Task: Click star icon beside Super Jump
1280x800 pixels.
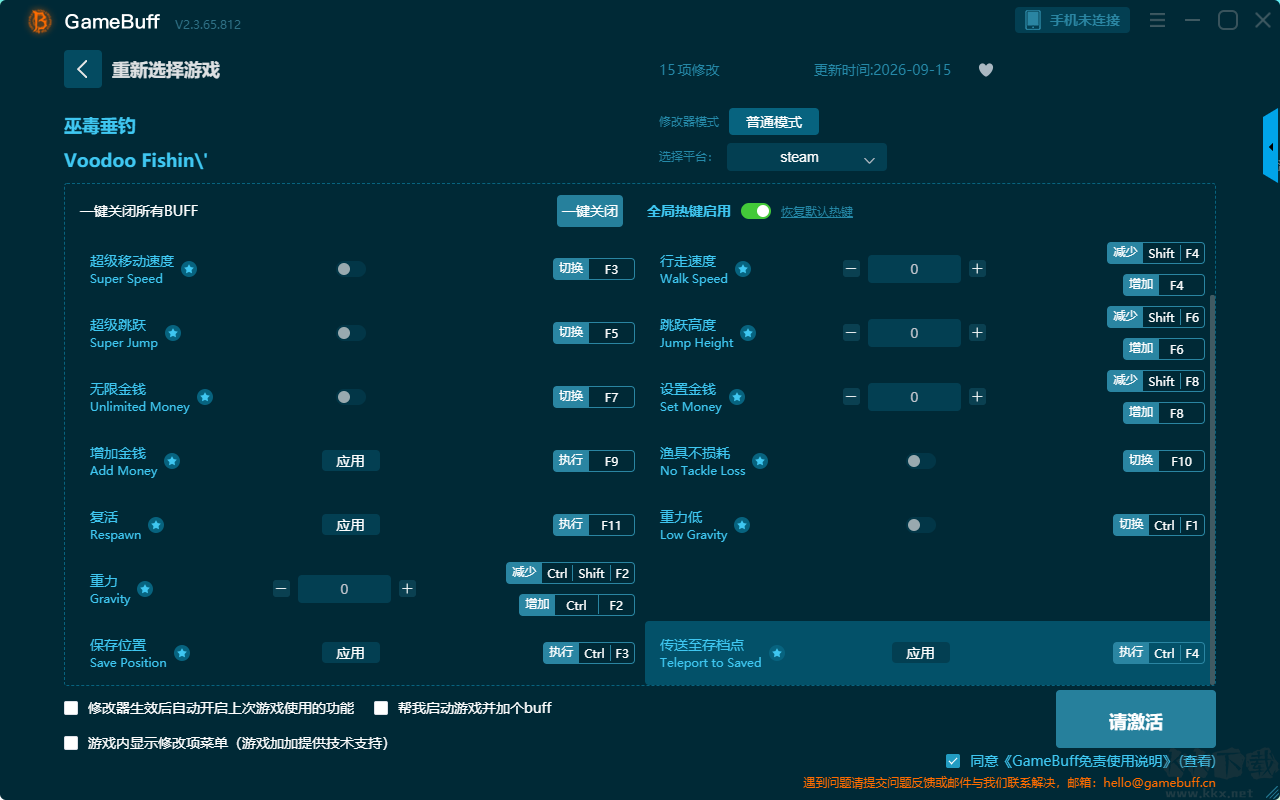Action: coord(173,333)
